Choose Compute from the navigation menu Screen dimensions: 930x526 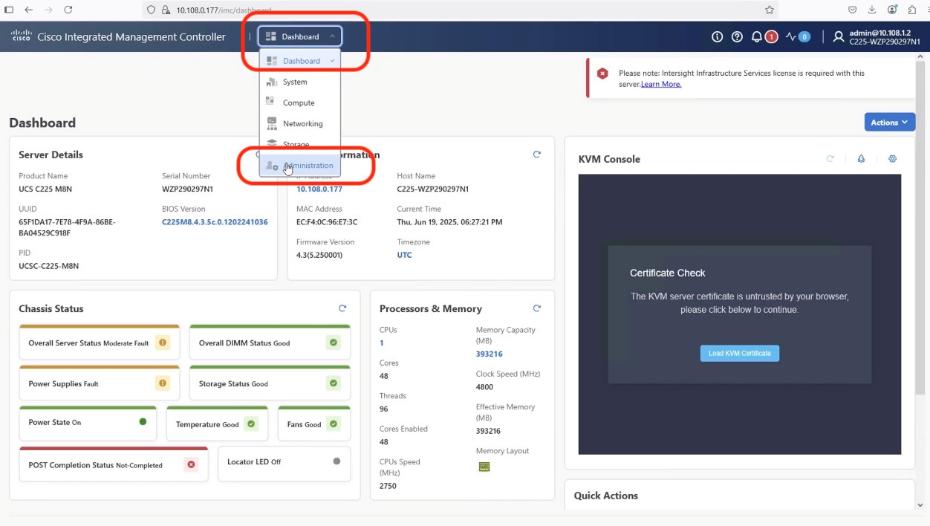[300, 103]
